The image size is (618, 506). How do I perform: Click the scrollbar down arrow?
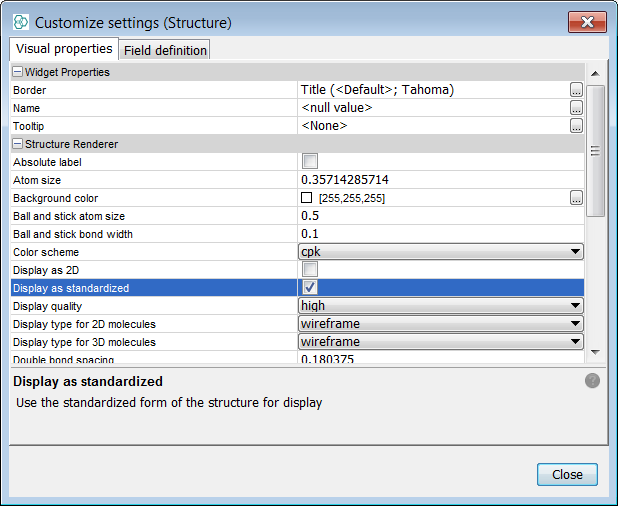click(595, 352)
